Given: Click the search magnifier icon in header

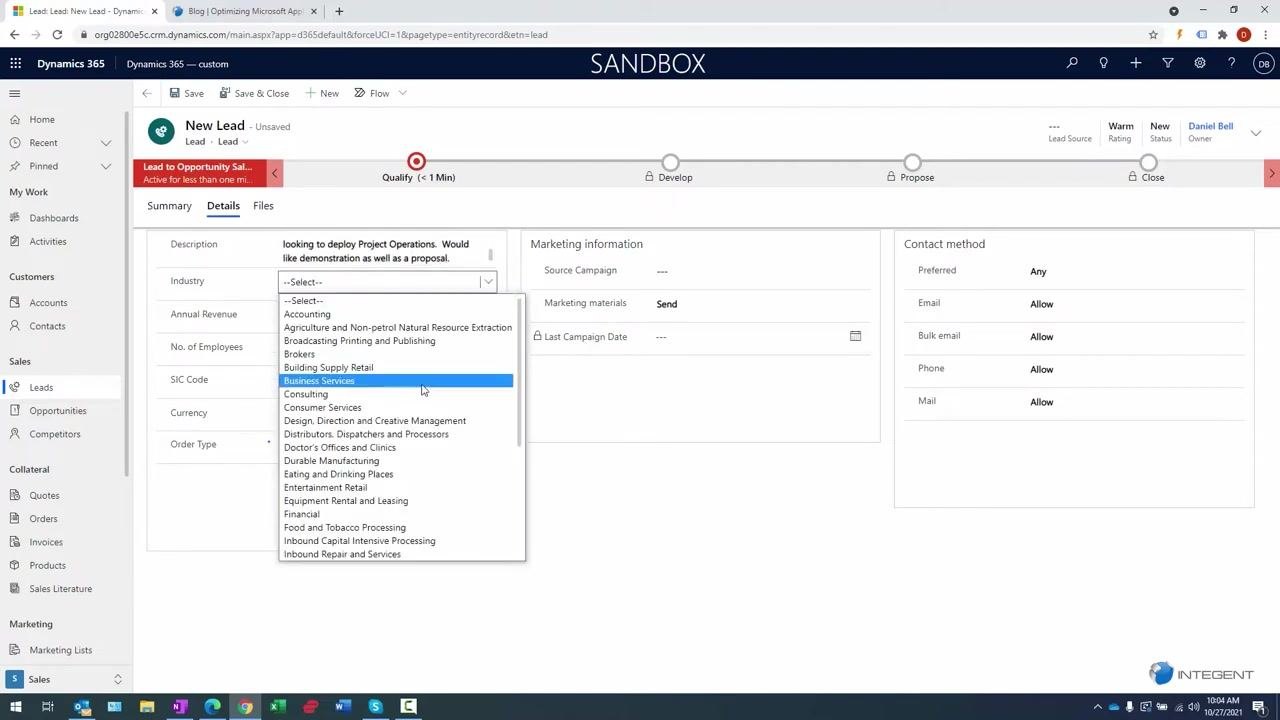Looking at the screenshot, I should pyautogui.click(x=1072, y=63).
